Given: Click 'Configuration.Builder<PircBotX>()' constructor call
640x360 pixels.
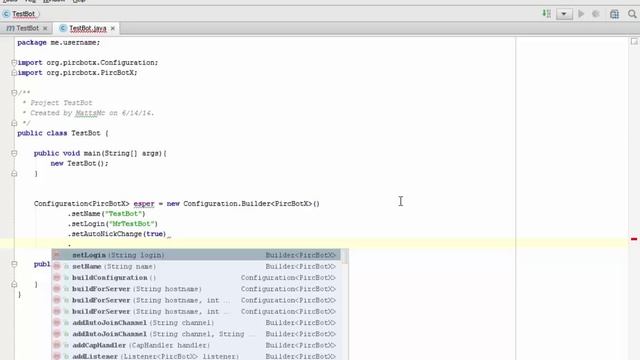Looking at the screenshot, I should tap(251, 203).
